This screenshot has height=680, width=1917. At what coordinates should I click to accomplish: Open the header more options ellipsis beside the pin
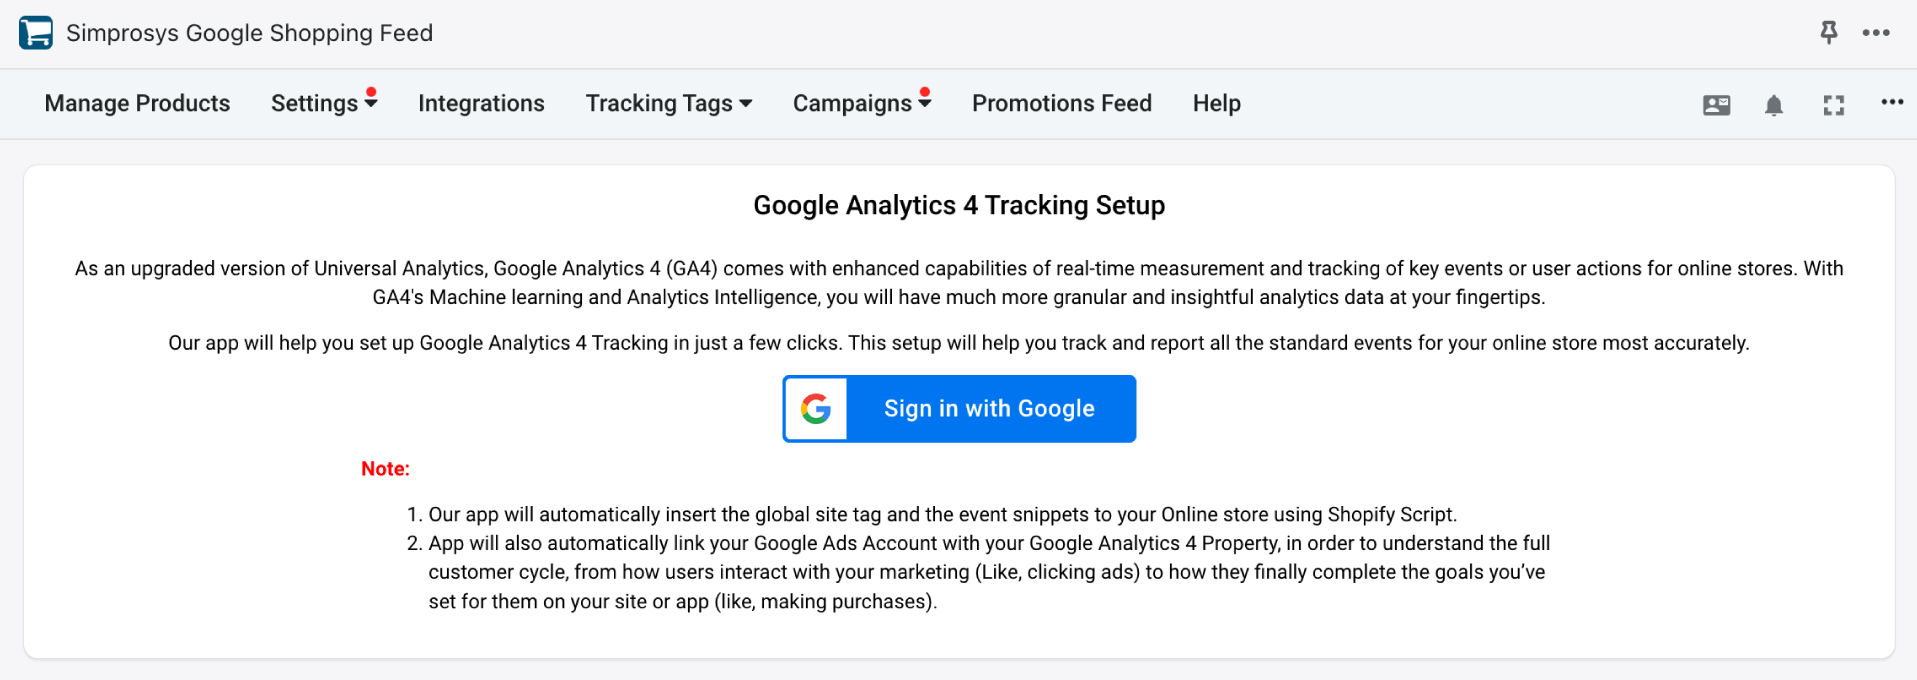pos(1876,33)
